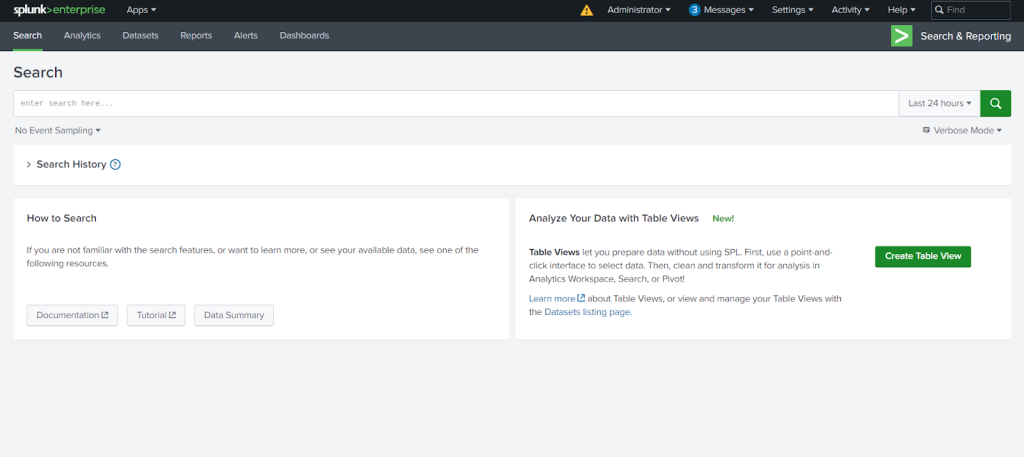Select the Search tab
Screen dimensions: 1024x457
(27, 36)
